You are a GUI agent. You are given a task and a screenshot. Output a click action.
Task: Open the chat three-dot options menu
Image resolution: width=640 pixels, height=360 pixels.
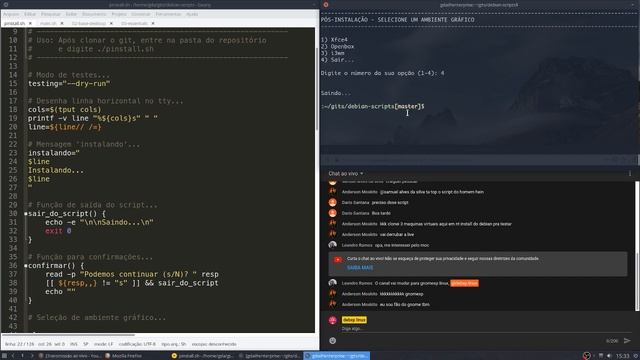point(630,173)
